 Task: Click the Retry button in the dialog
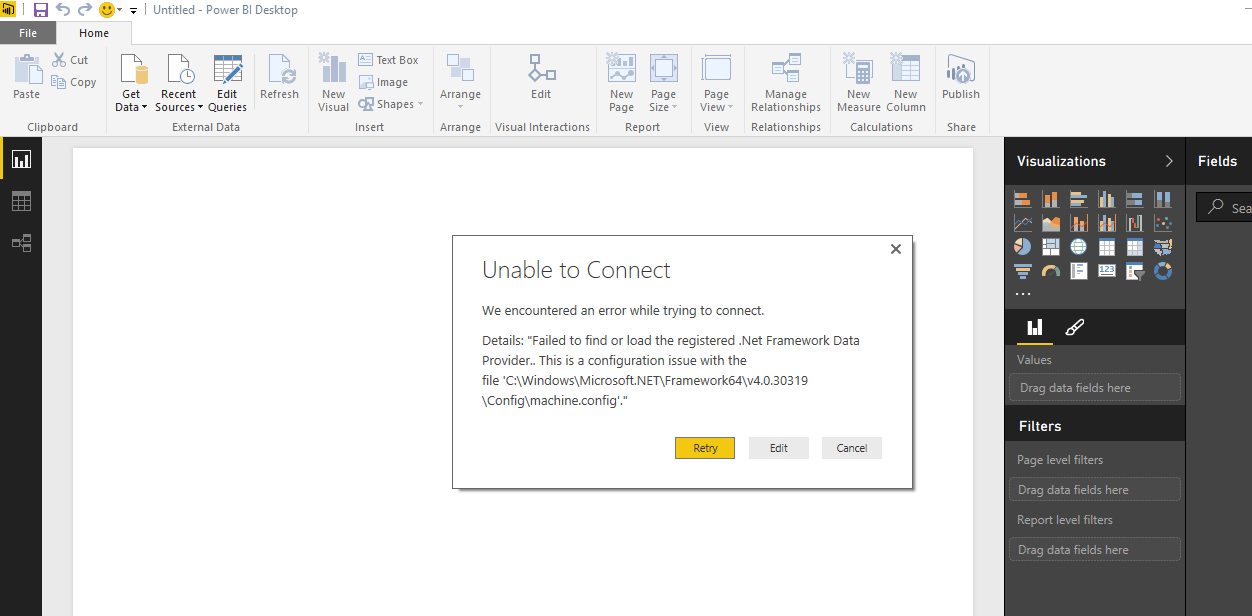[x=705, y=448]
